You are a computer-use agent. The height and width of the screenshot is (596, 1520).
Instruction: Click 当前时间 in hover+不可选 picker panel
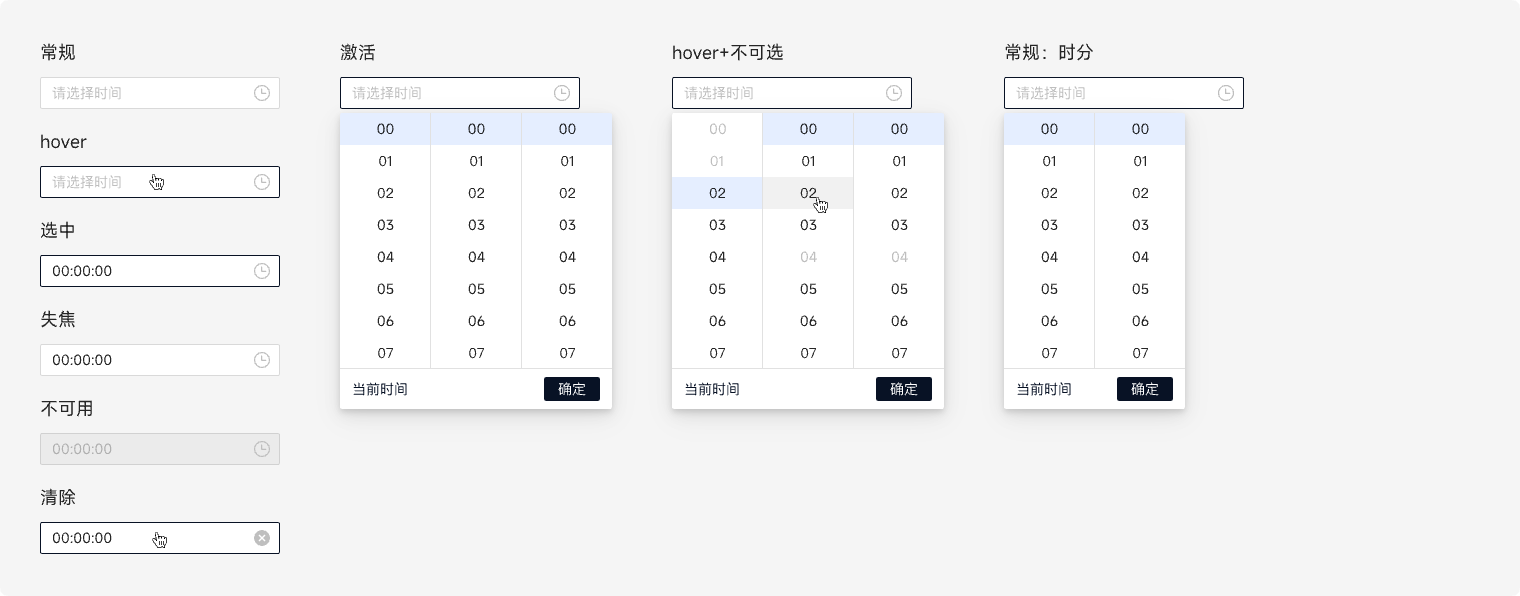(712, 389)
